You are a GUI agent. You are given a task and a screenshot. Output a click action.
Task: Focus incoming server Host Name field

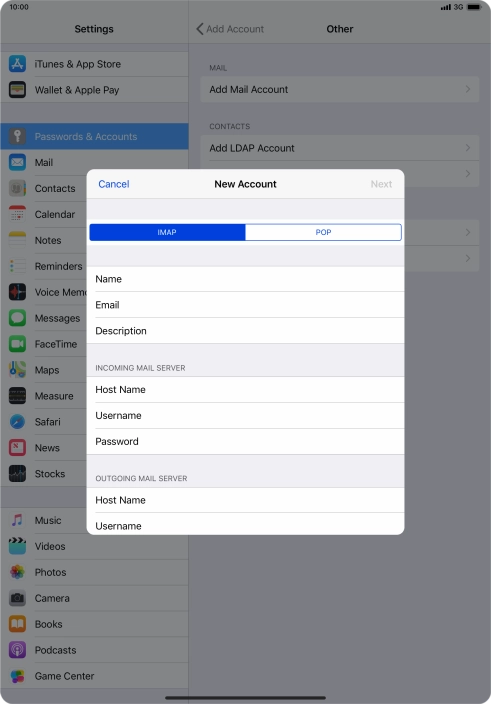pyautogui.click(x=246, y=389)
